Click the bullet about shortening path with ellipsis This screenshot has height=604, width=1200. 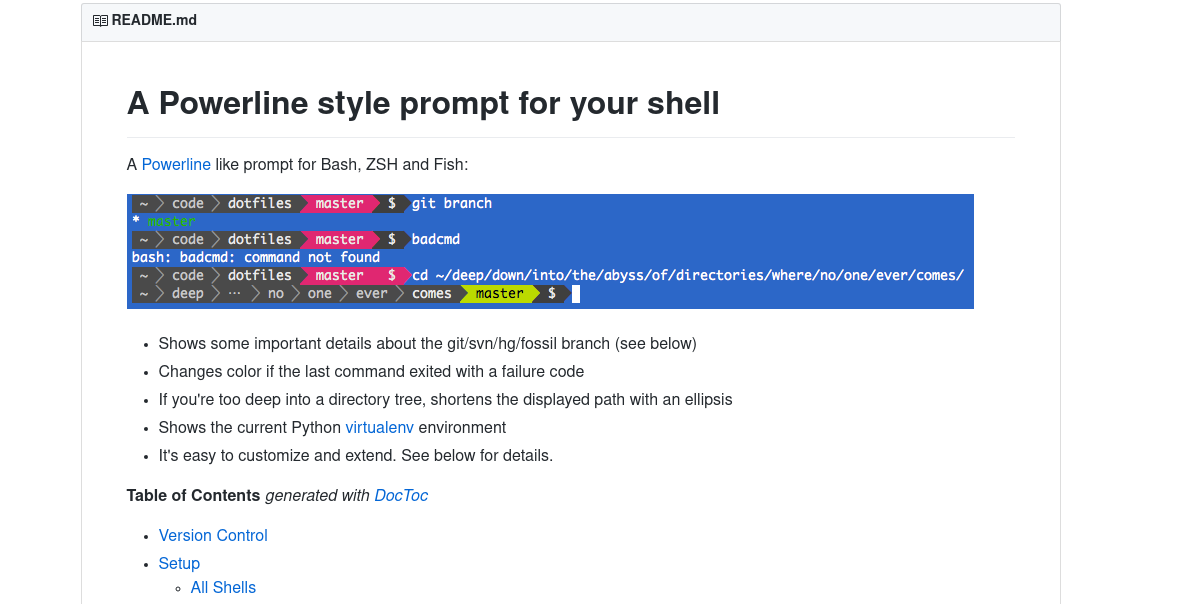click(x=445, y=399)
